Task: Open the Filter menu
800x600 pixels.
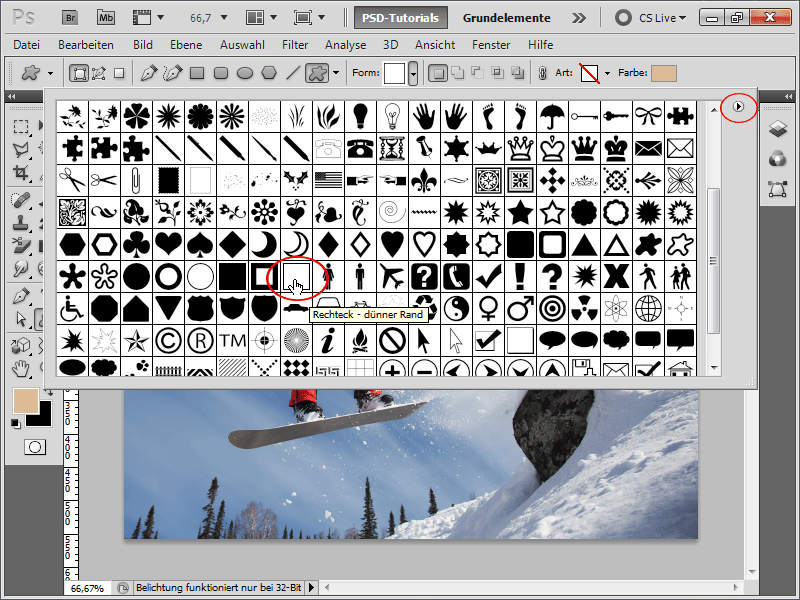Action: tap(295, 45)
